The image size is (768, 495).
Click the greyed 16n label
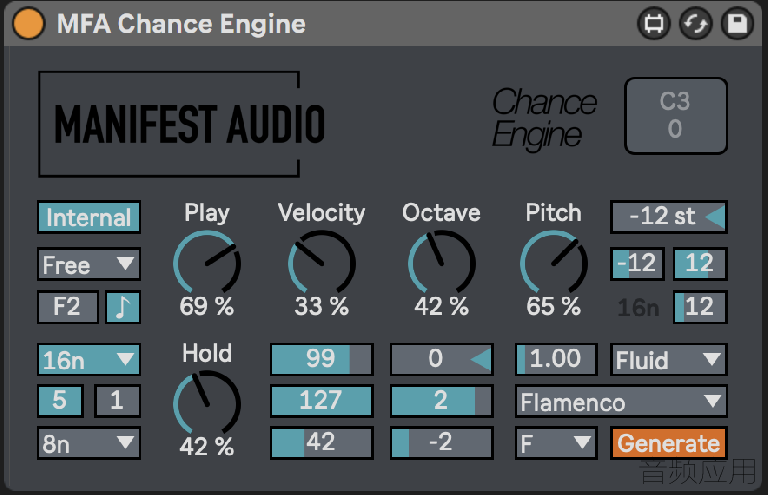point(638,308)
